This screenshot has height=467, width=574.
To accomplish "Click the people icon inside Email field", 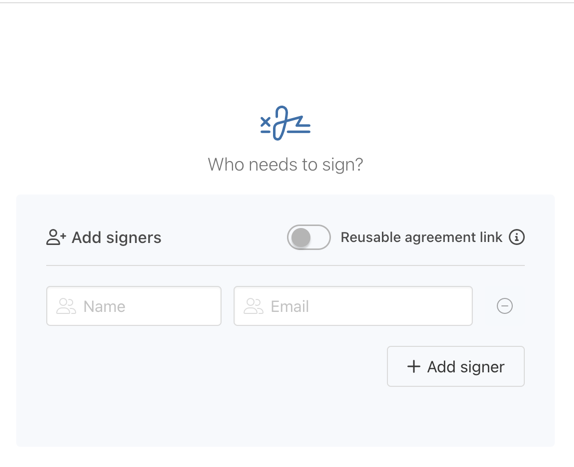I will pos(253,306).
